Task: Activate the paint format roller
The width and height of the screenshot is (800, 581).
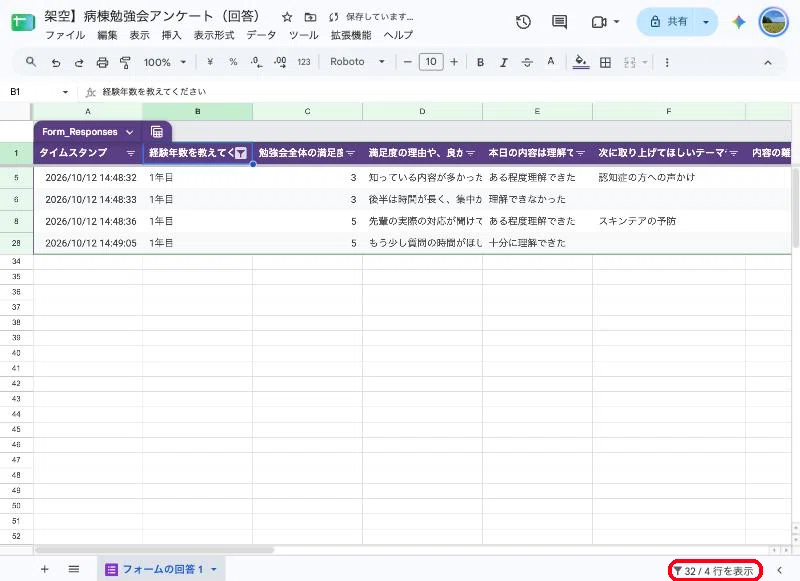Action: tap(125, 63)
